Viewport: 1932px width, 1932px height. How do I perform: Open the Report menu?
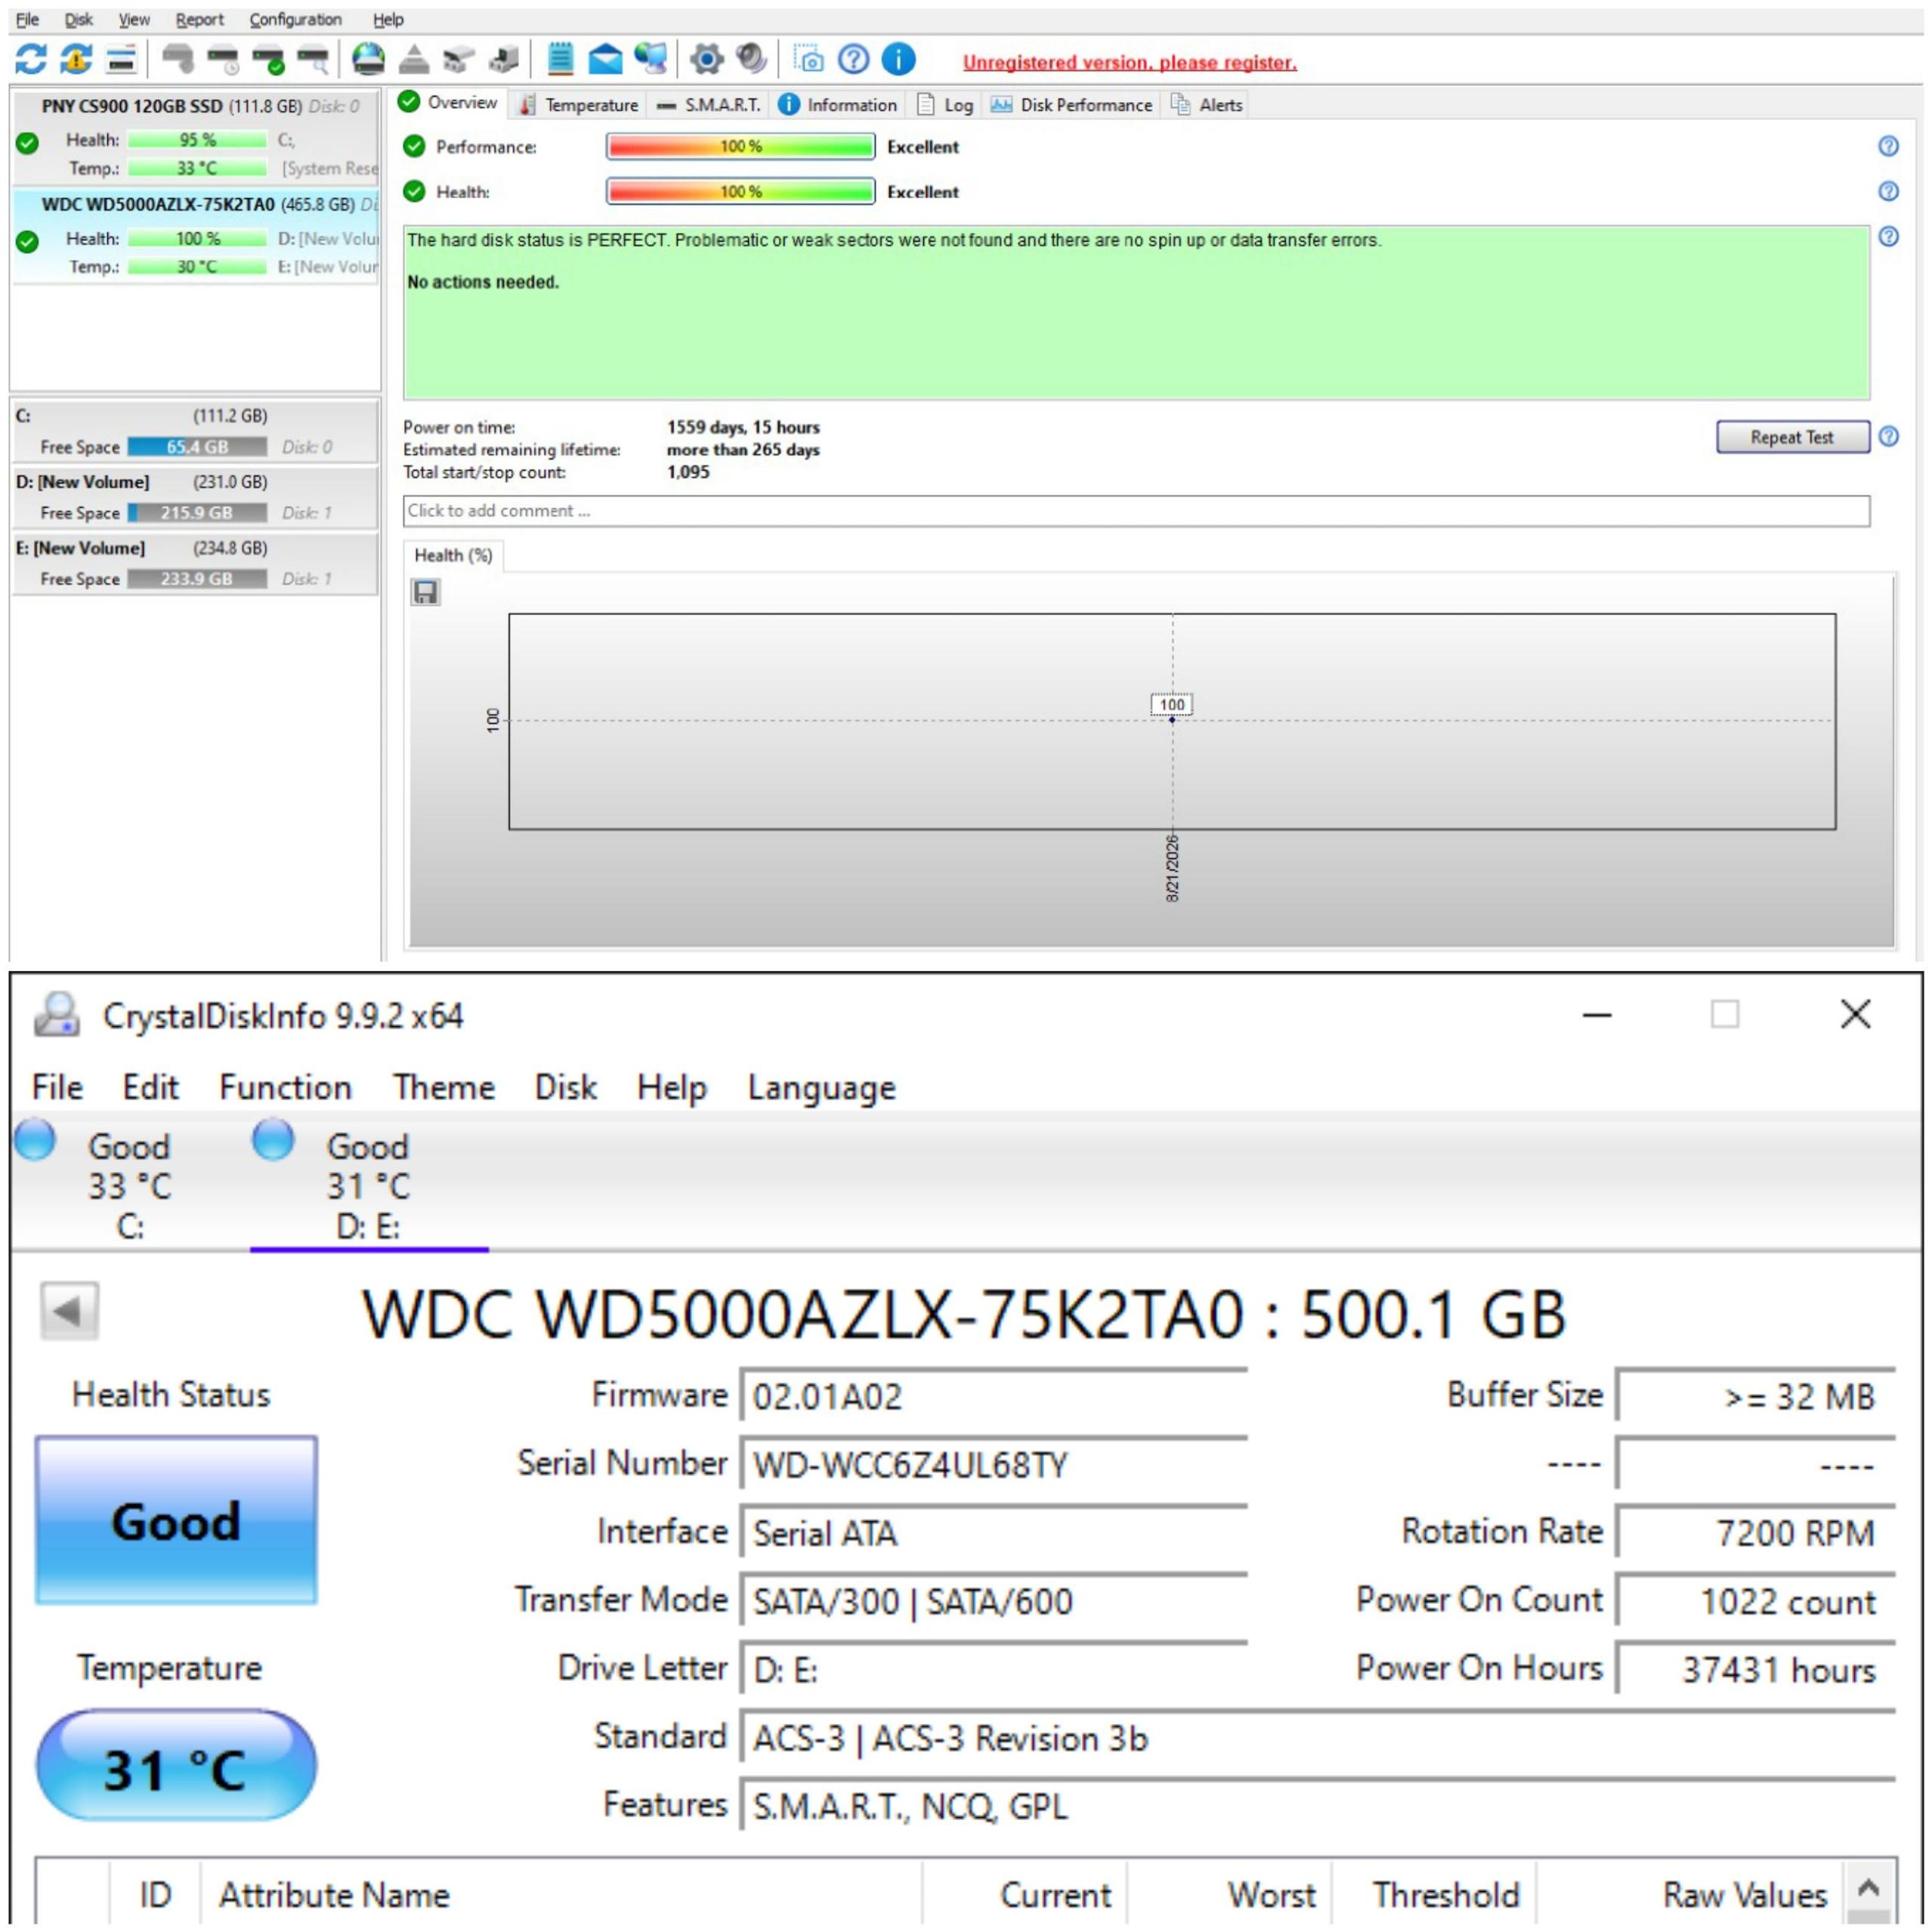click(199, 19)
